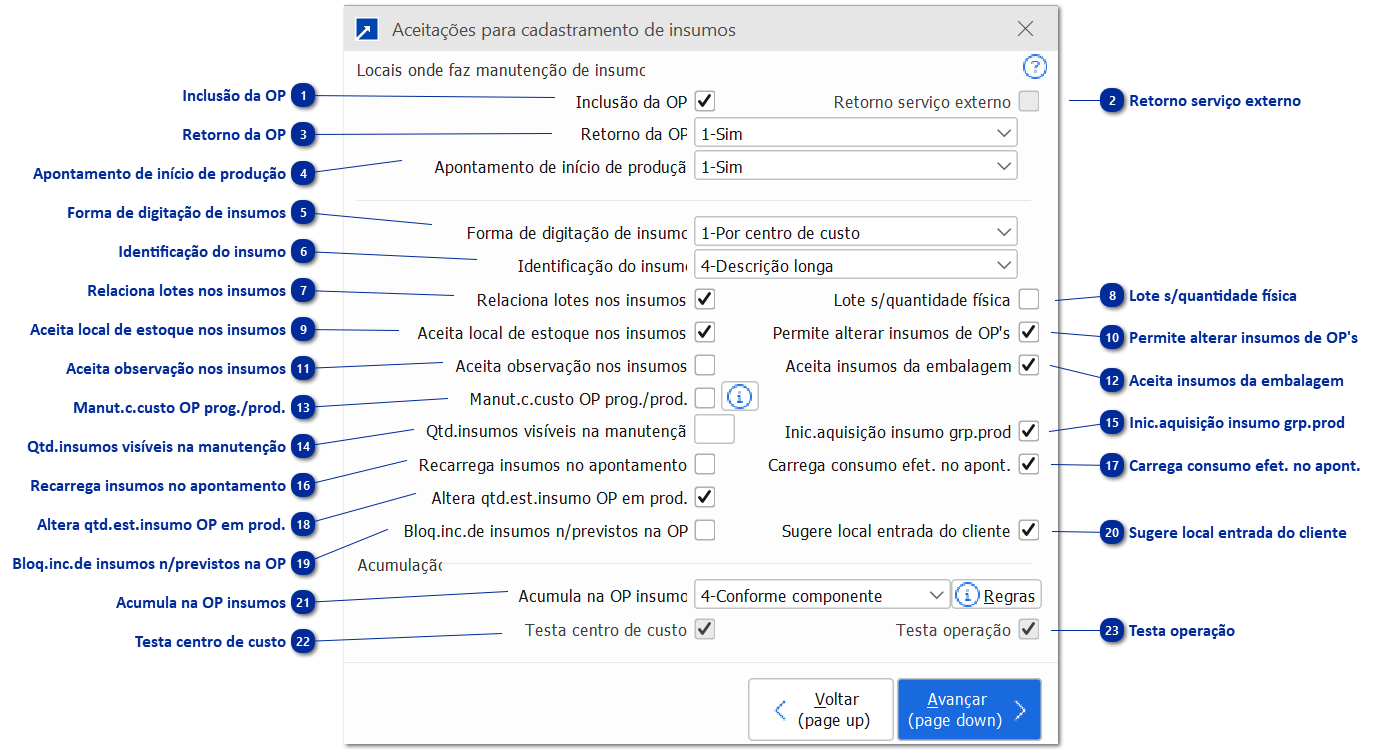
Task: Toggle Aceita observação nos insumos checkbox
Action: point(705,365)
